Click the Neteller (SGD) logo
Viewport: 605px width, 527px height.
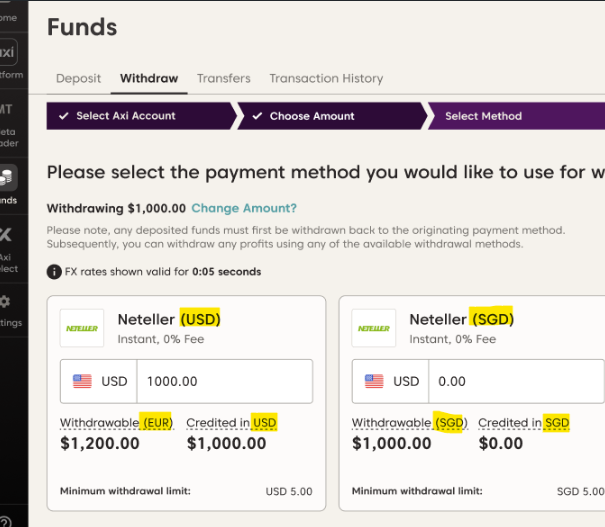pyautogui.click(x=374, y=328)
